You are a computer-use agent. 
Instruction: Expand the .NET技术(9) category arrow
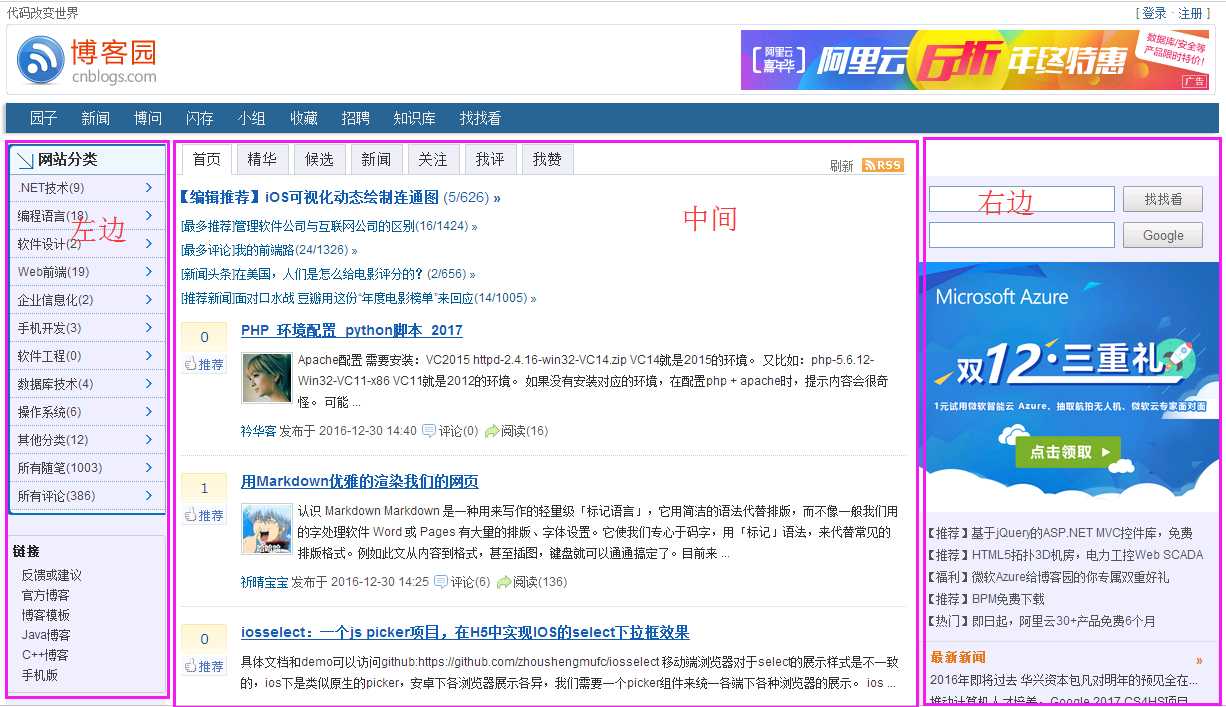tap(148, 187)
